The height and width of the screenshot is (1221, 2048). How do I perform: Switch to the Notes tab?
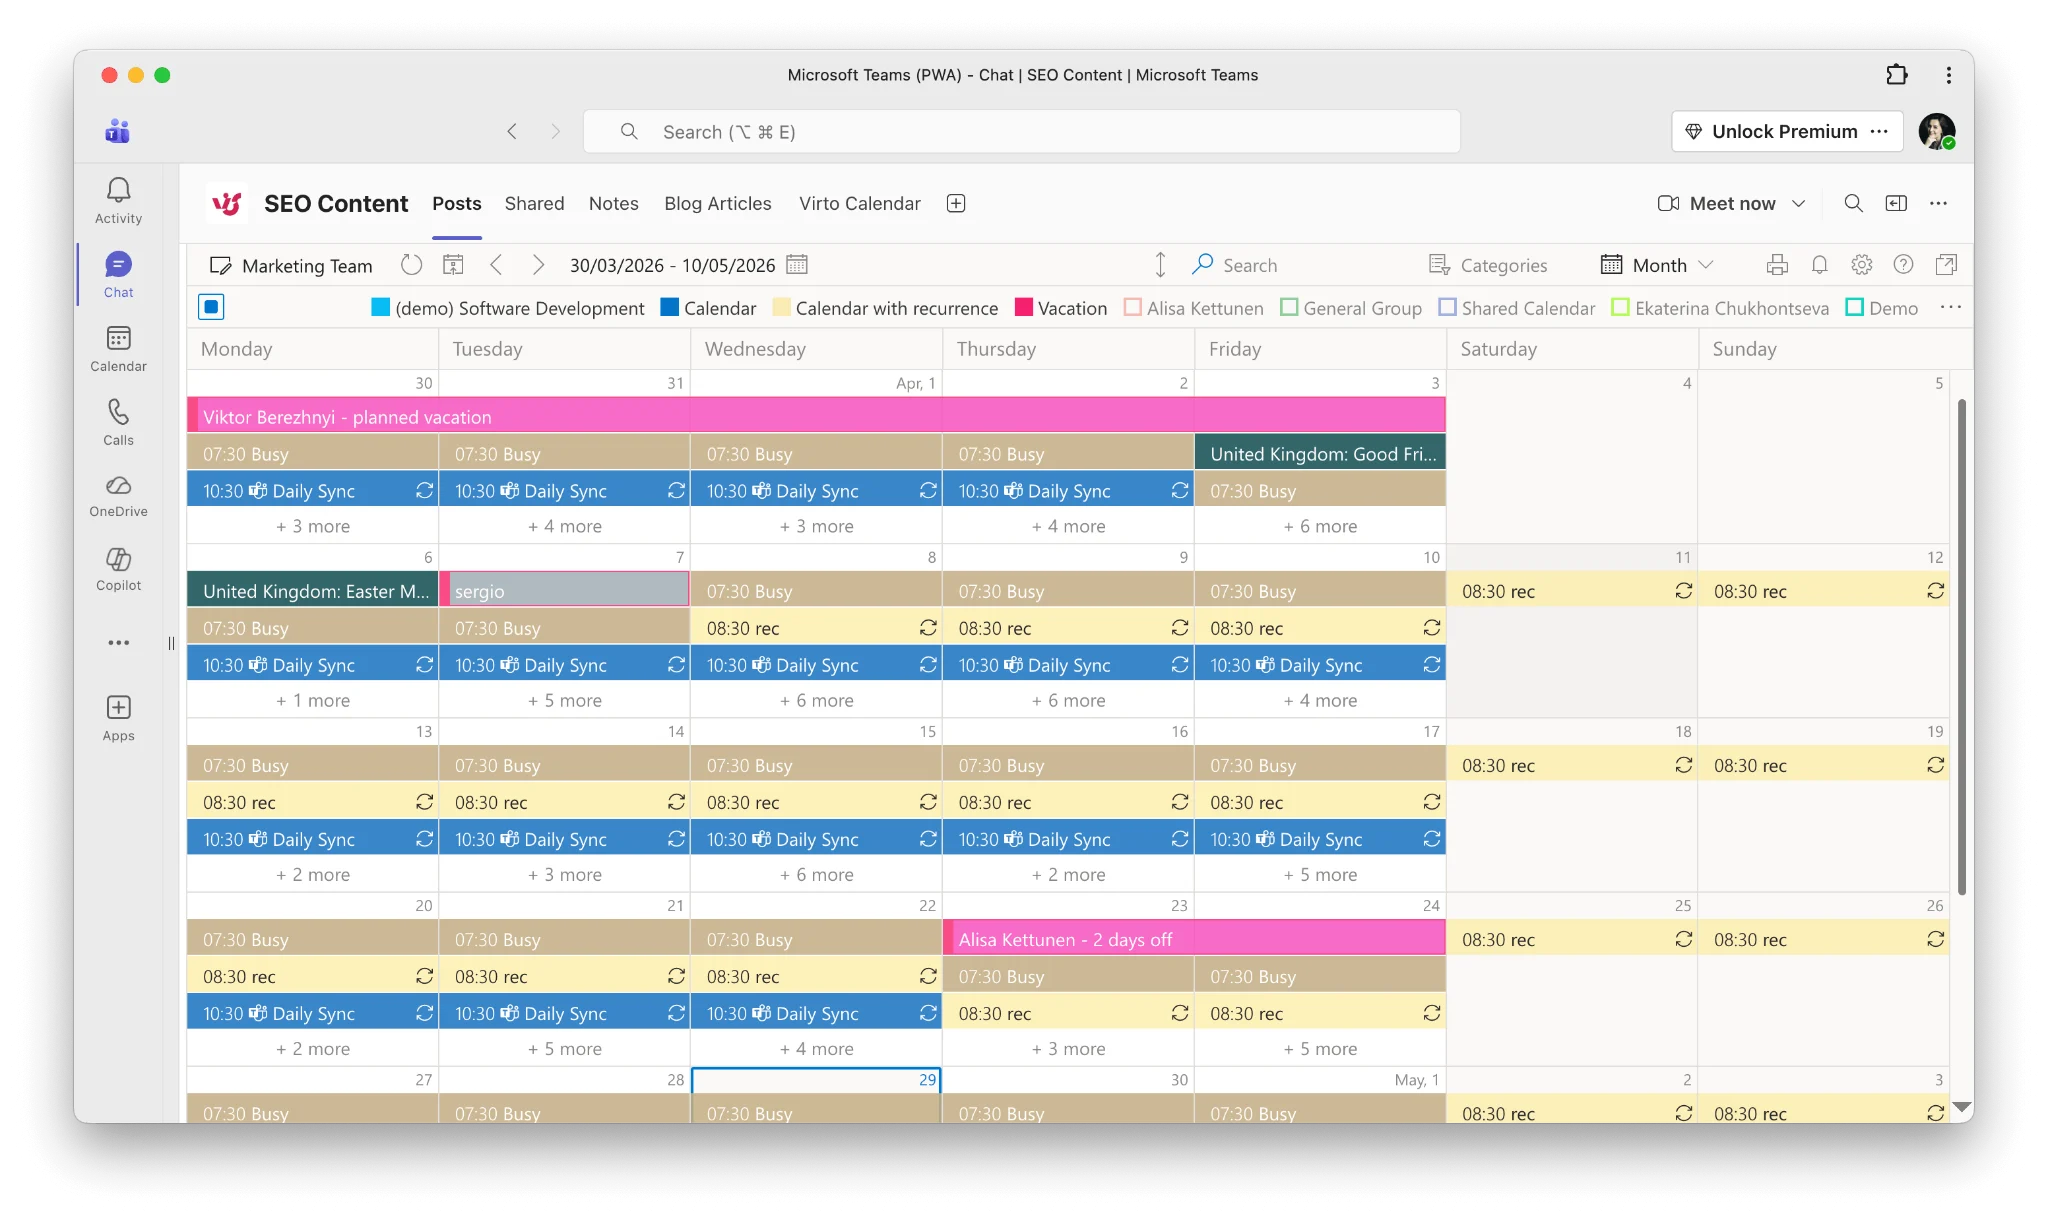click(613, 203)
